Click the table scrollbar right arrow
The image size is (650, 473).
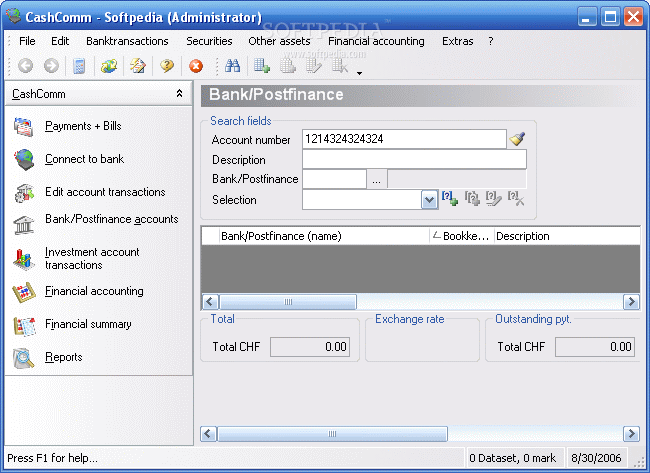631,302
